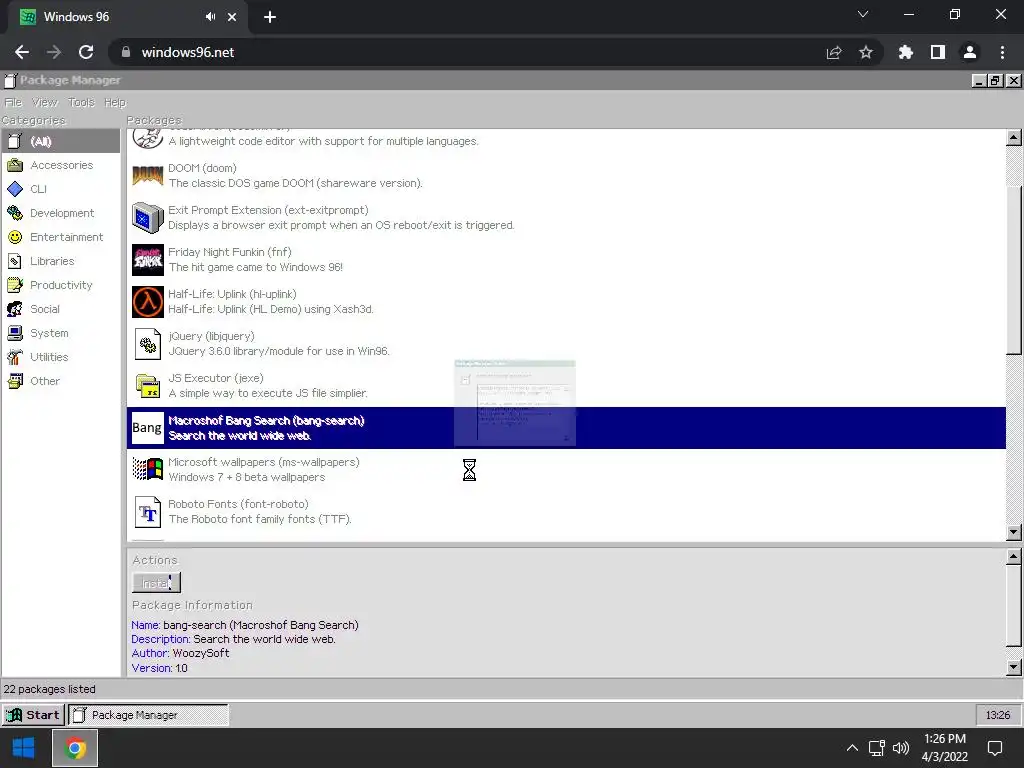Viewport: 1024px width, 768px height.
Task: Open the Chrome profile menu
Action: click(x=970, y=52)
